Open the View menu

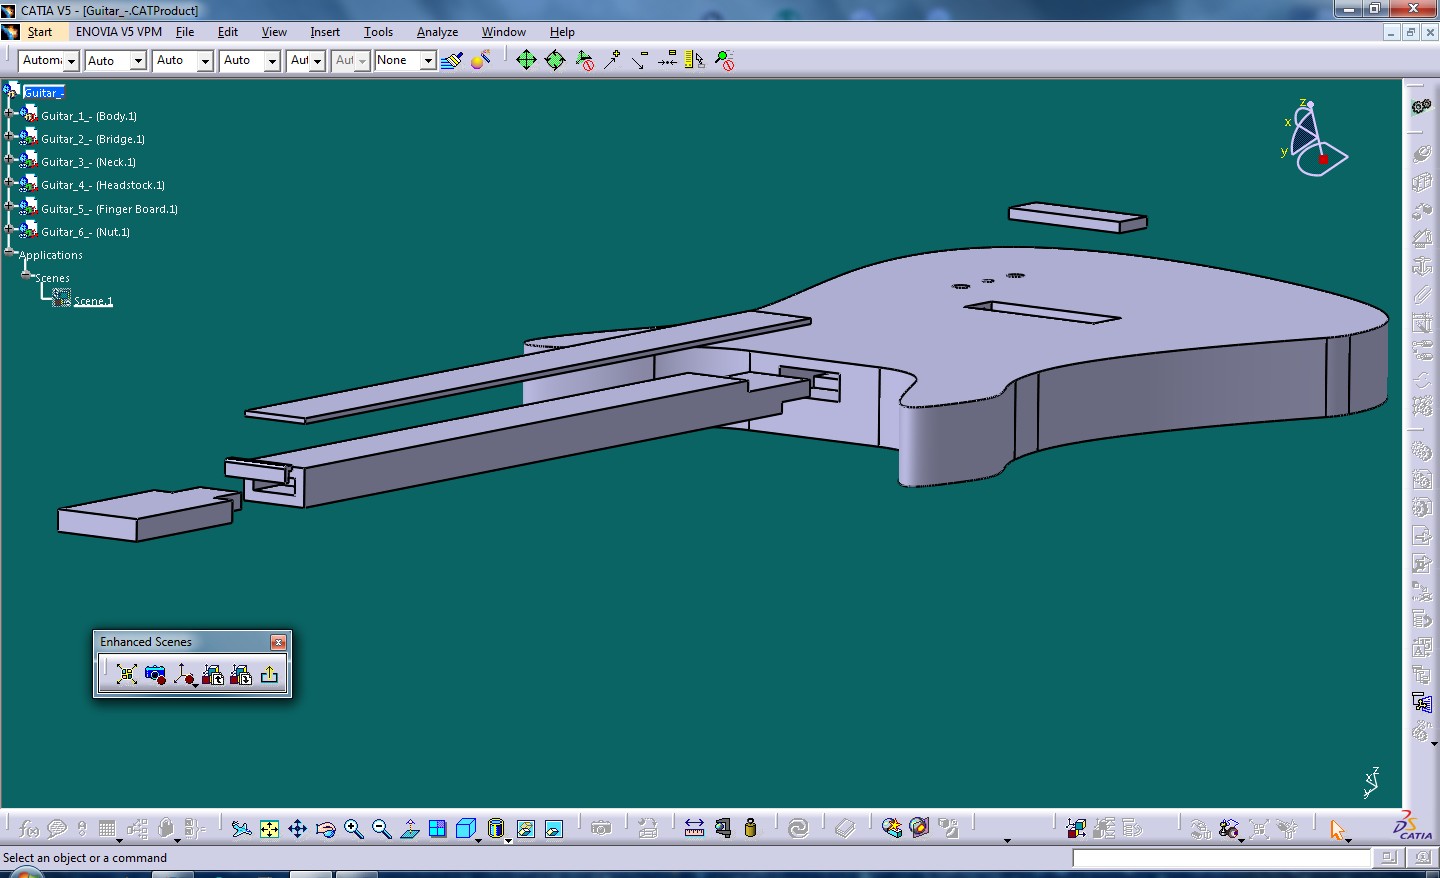(x=274, y=32)
